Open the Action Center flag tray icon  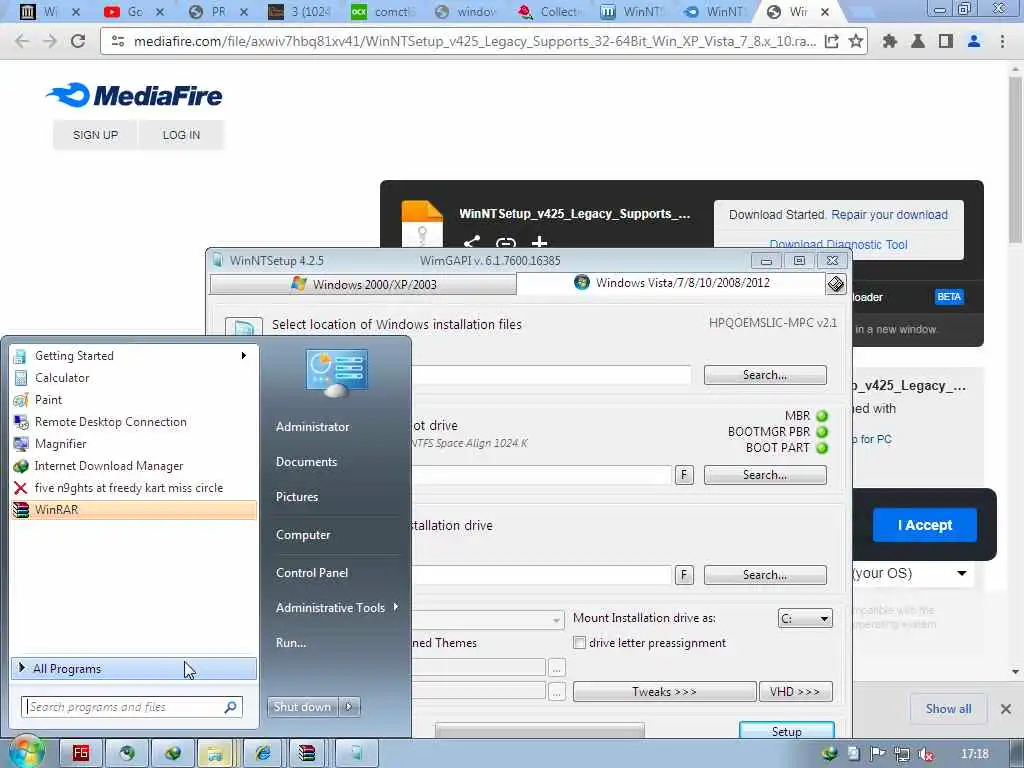[x=878, y=754]
